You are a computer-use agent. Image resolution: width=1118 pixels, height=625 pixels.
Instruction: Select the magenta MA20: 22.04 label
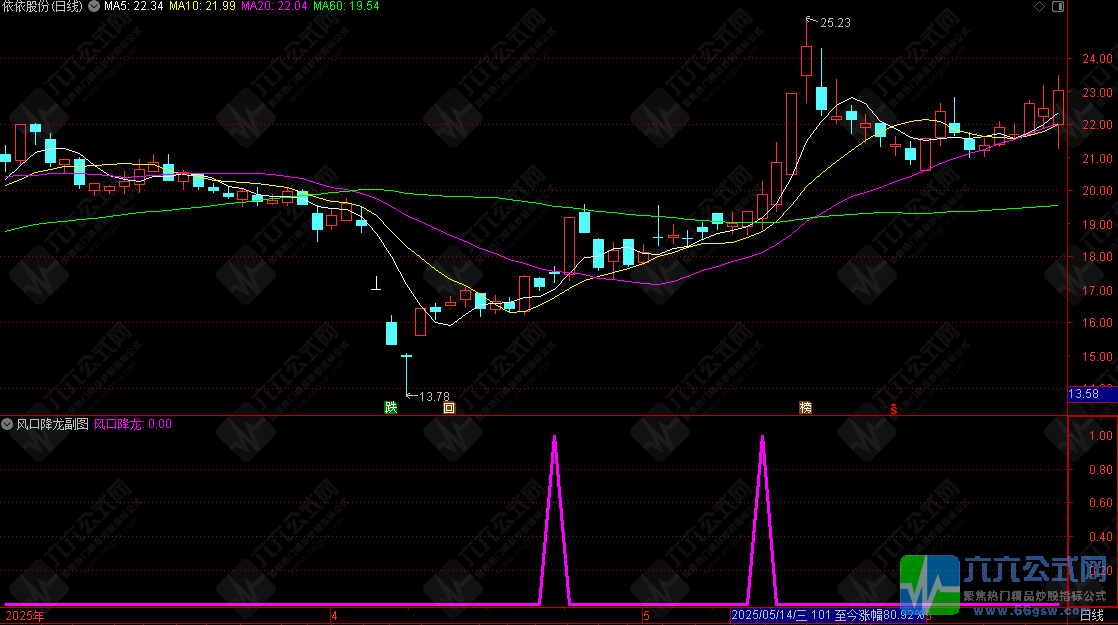(x=274, y=6)
